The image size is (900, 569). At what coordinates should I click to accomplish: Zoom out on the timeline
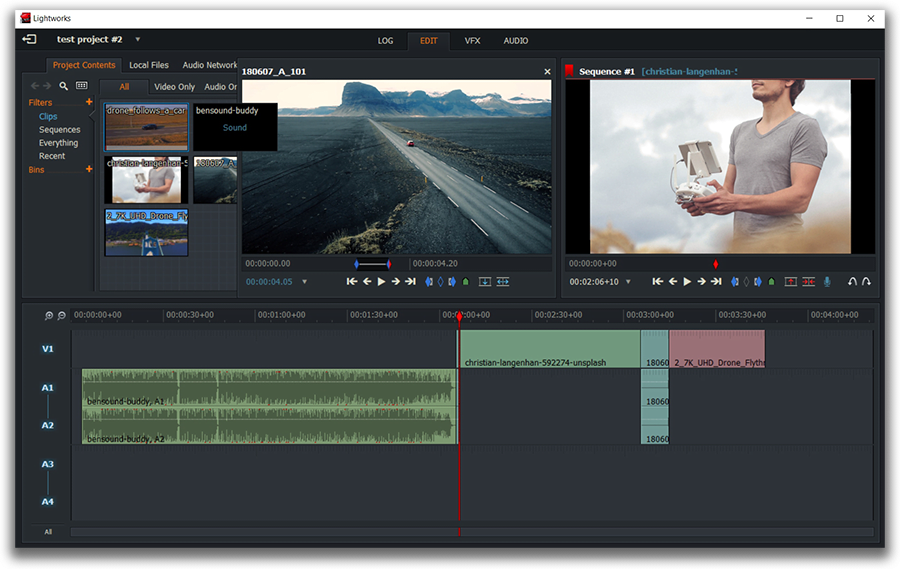pyautogui.click(x=61, y=316)
